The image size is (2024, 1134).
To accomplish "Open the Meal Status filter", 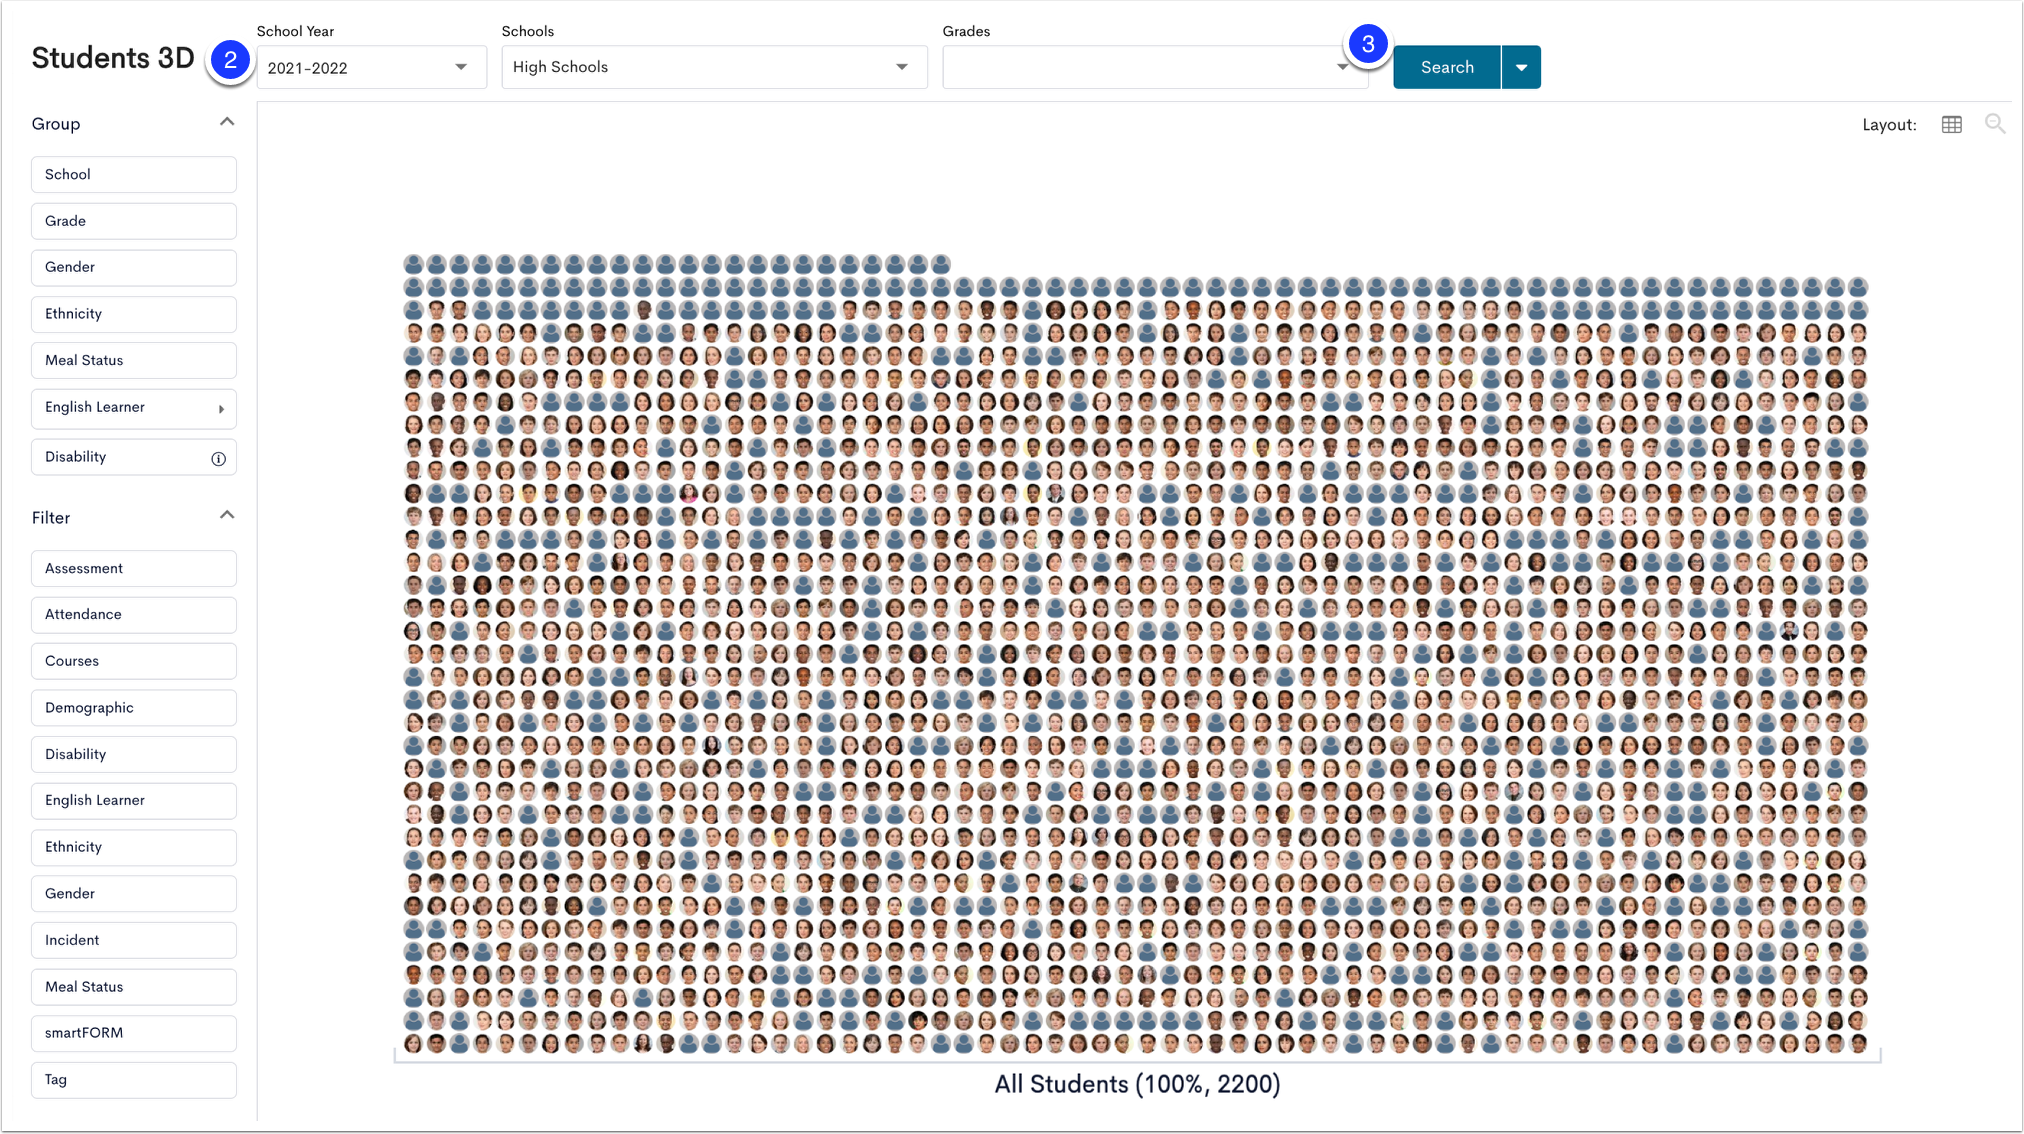I will [134, 986].
